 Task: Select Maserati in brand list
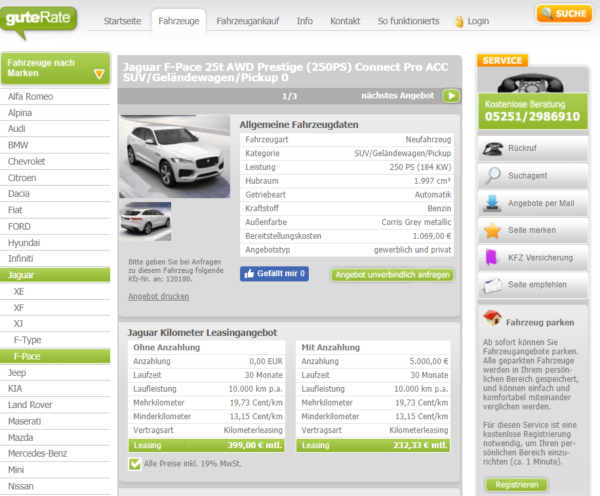[55, 422]
